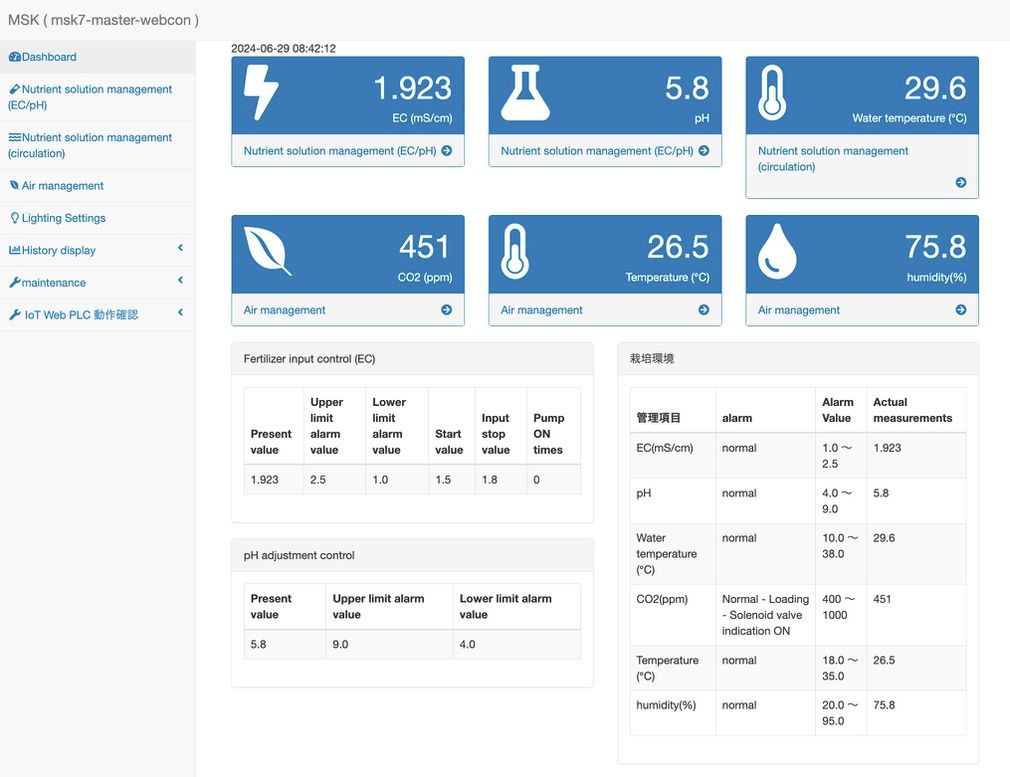
Task: Open Lighting Settings from the sidebar
Action: (x=63, y=218)
